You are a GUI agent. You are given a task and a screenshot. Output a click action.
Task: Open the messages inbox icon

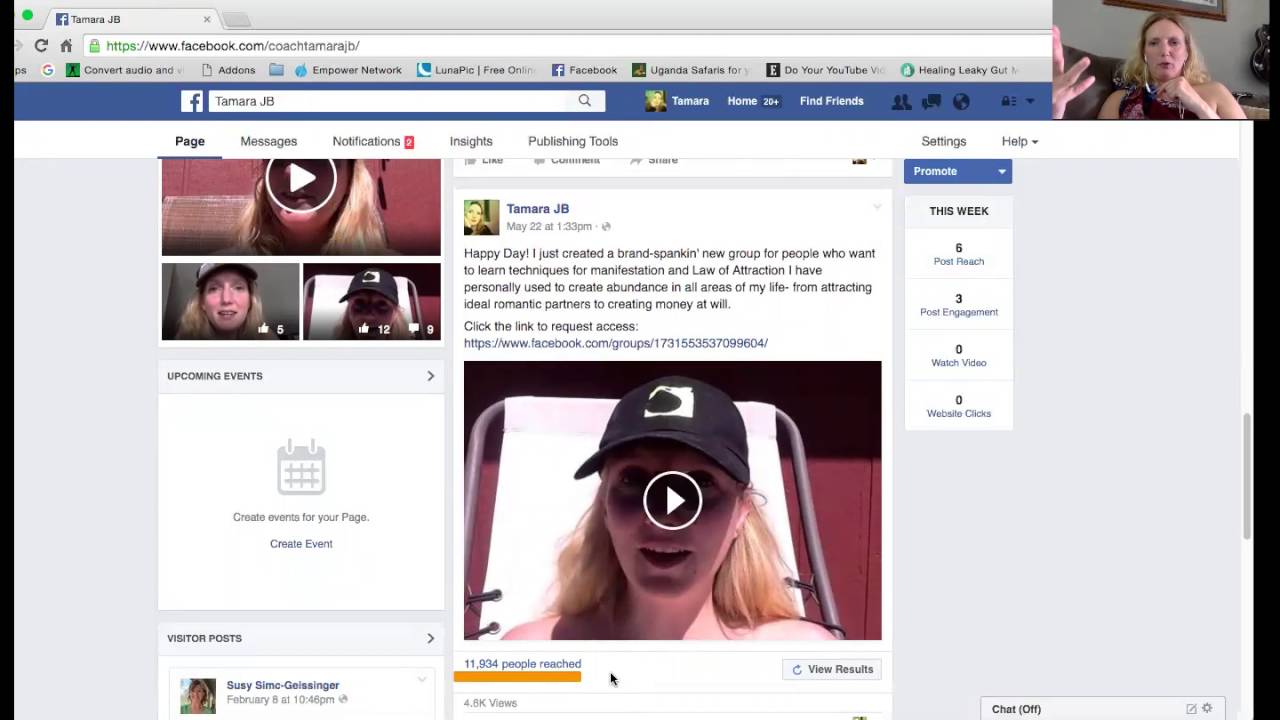coord(931,101)
